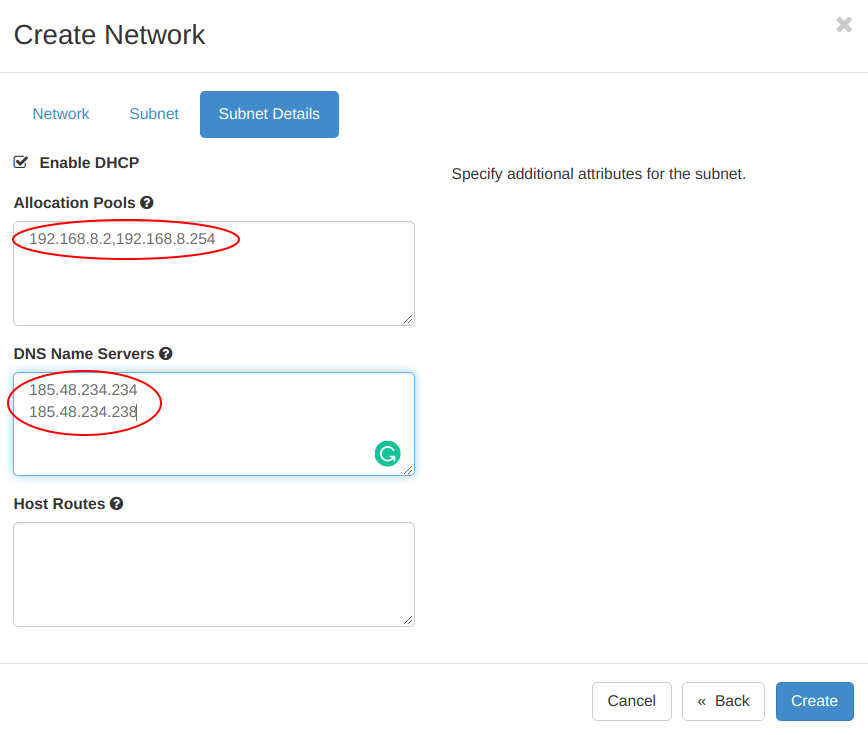This screenshot has width=868, height=735.
Task: Click the DNS Name Servers resize handle
Action: tap(408, 469)
